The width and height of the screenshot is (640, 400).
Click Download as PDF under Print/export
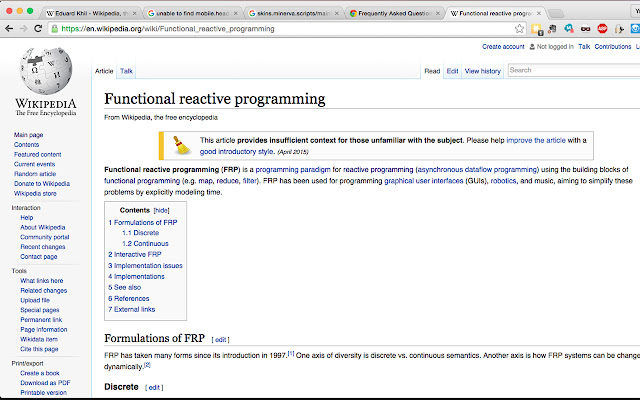tap(45, 383)
